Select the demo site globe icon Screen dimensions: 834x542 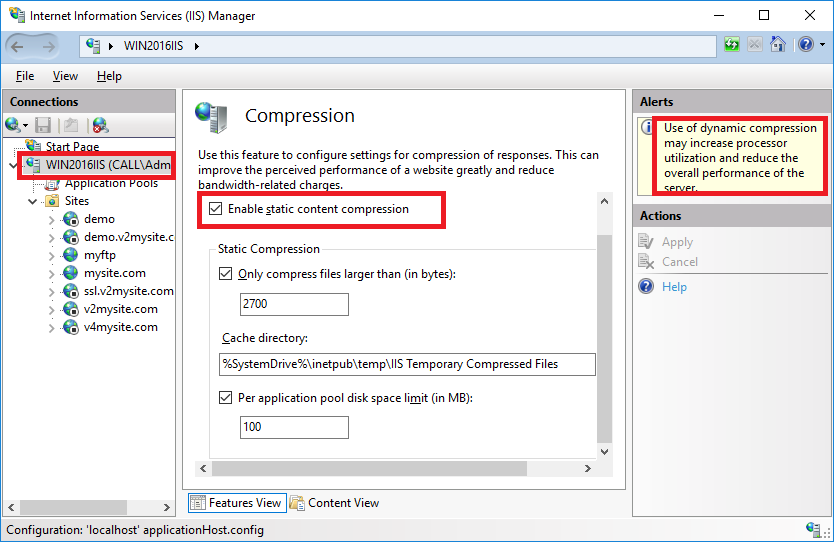[71, 219]
